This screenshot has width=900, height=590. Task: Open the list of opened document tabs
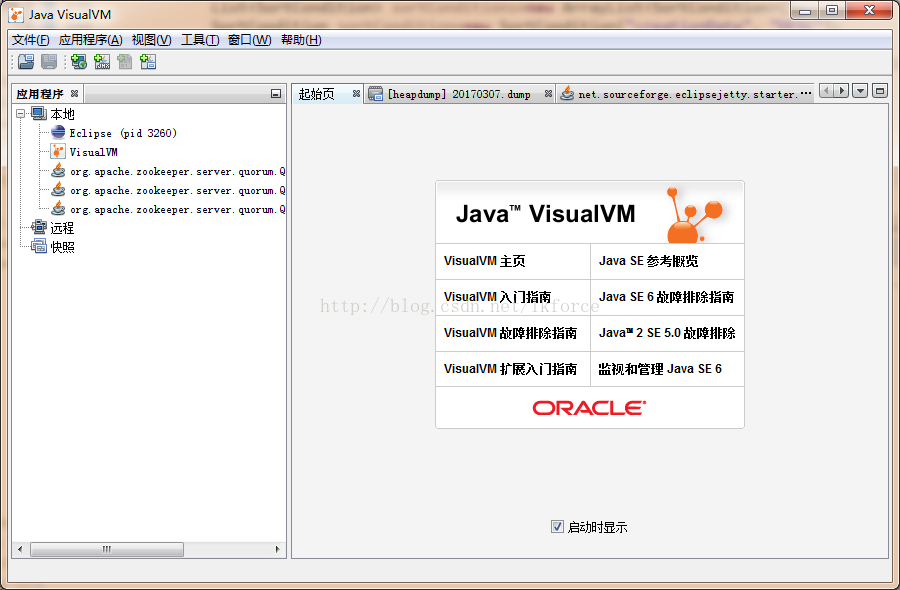pyautogui.click(x=860, y=91)
